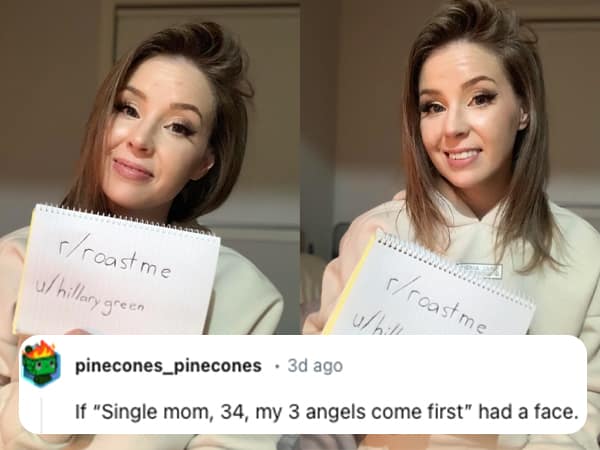Open the pinecones_pinecones snoo avatar
This screenshot has width=600, height=450.
coord(41,364)
